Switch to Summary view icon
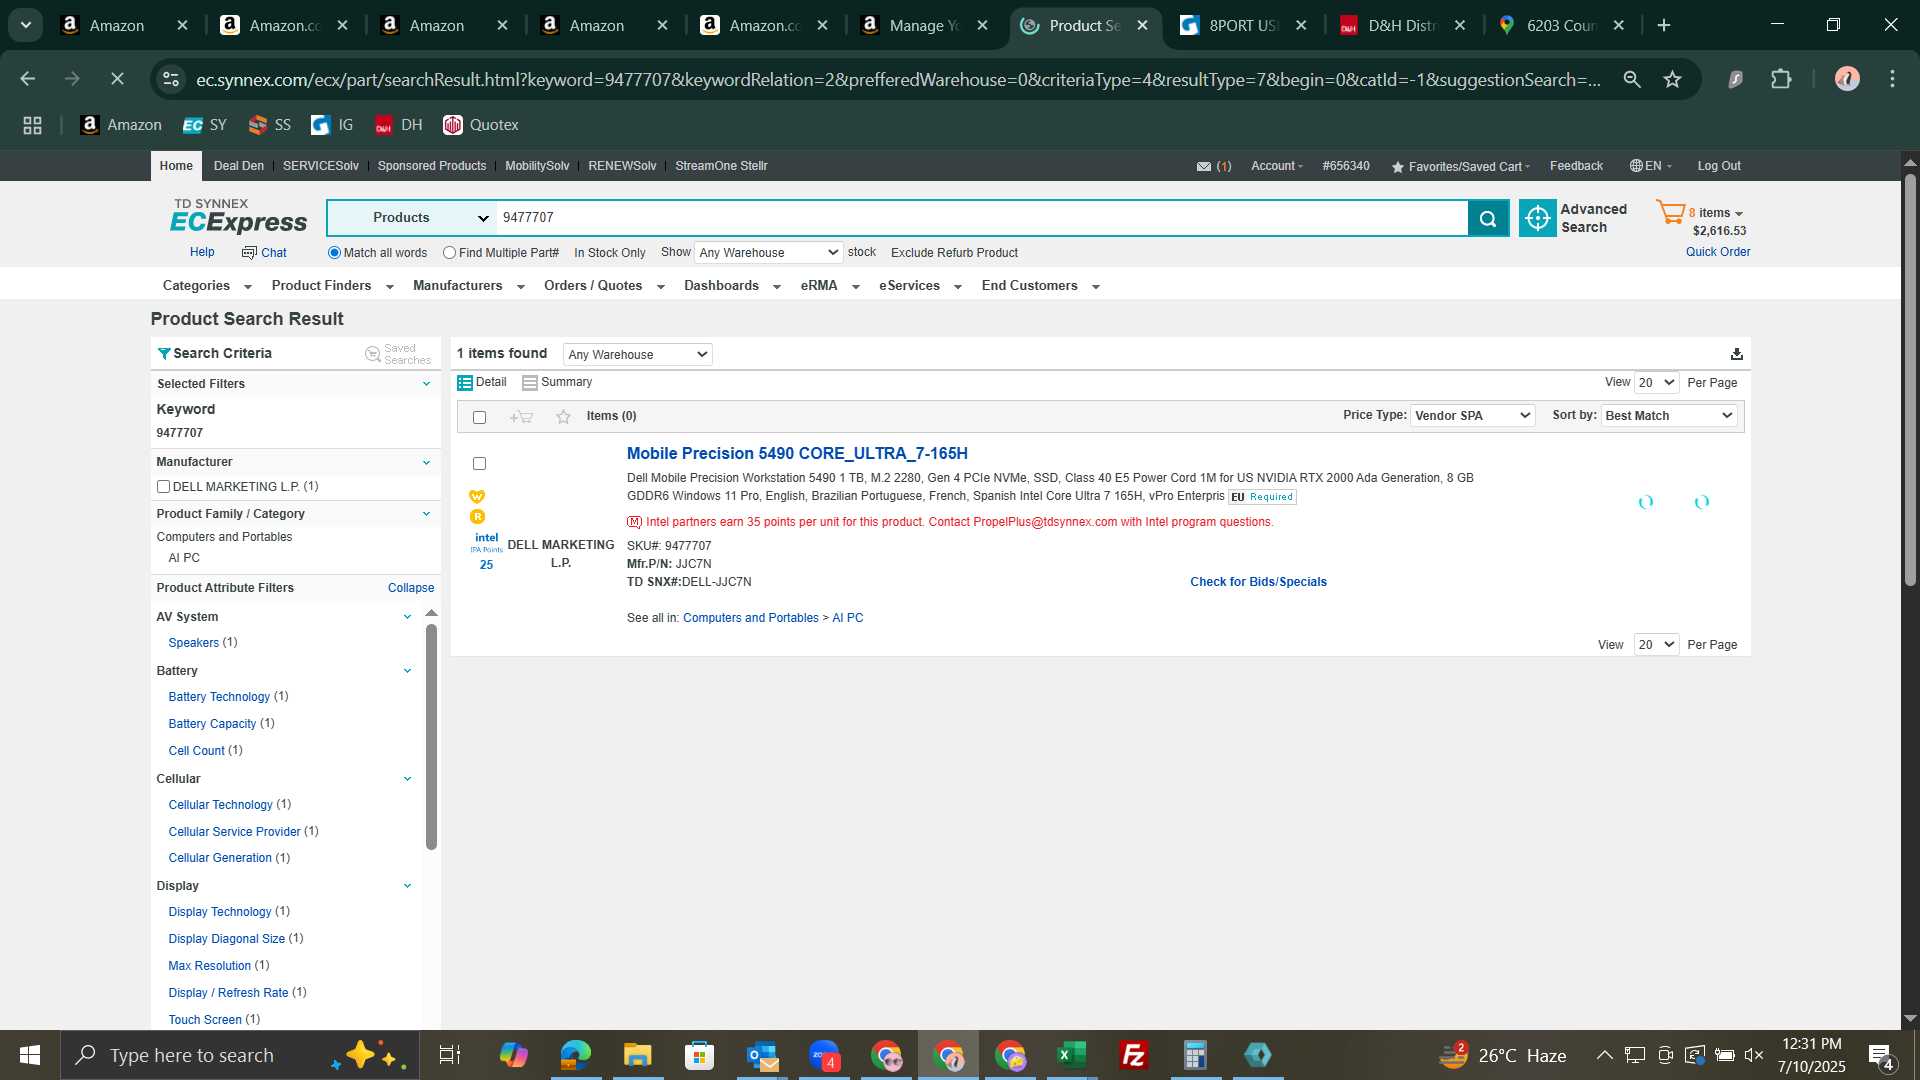This screenshot has height=1080, width=1920. [x=530, y=383]
